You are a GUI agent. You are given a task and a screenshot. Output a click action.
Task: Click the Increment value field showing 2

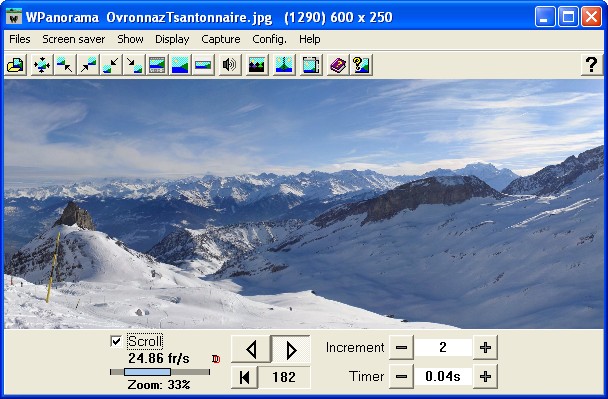coord(443,347)
